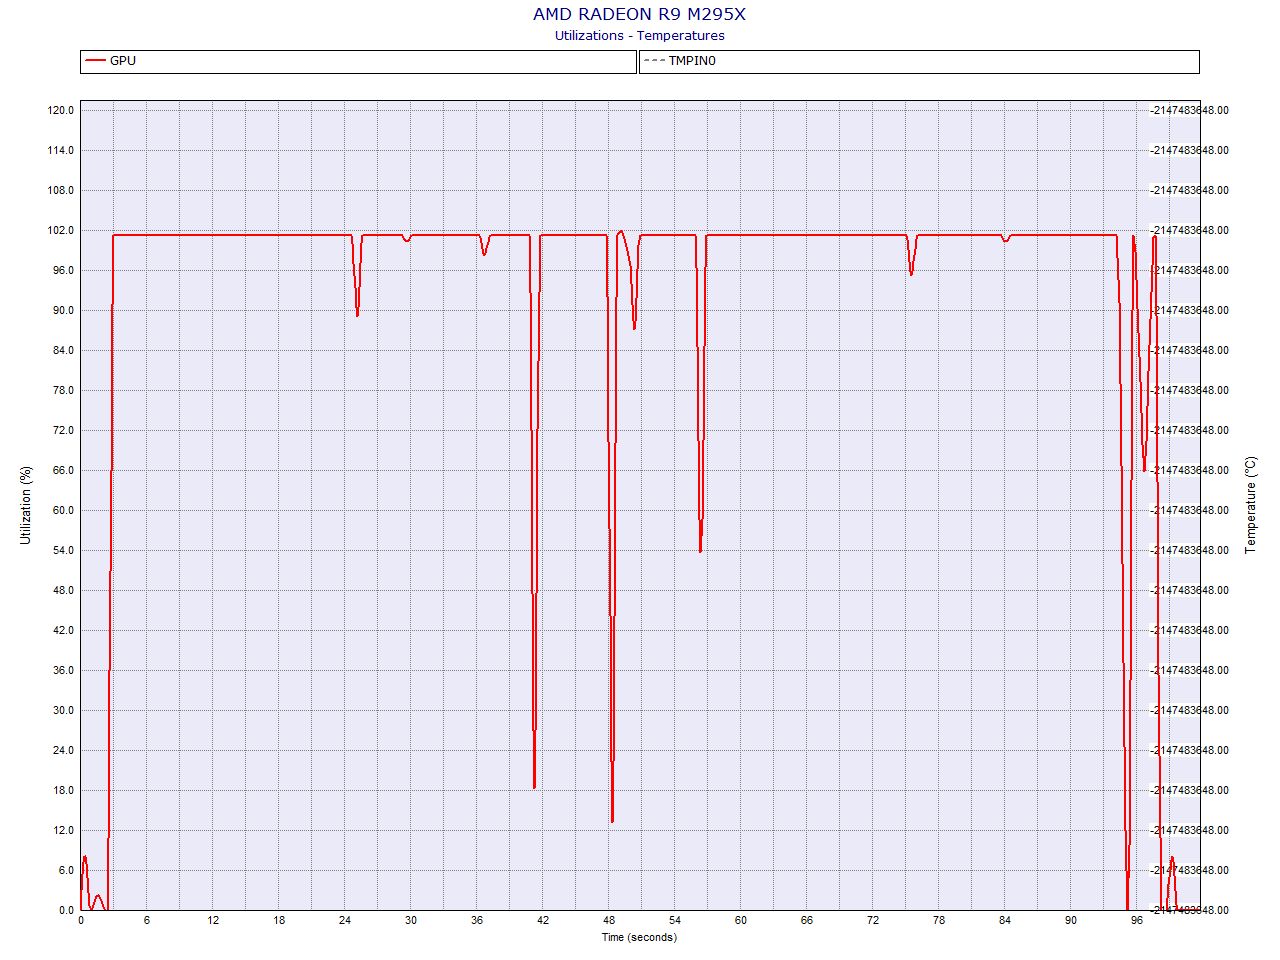Click the 36 tick on the time axis

click(x=477, y=921)
